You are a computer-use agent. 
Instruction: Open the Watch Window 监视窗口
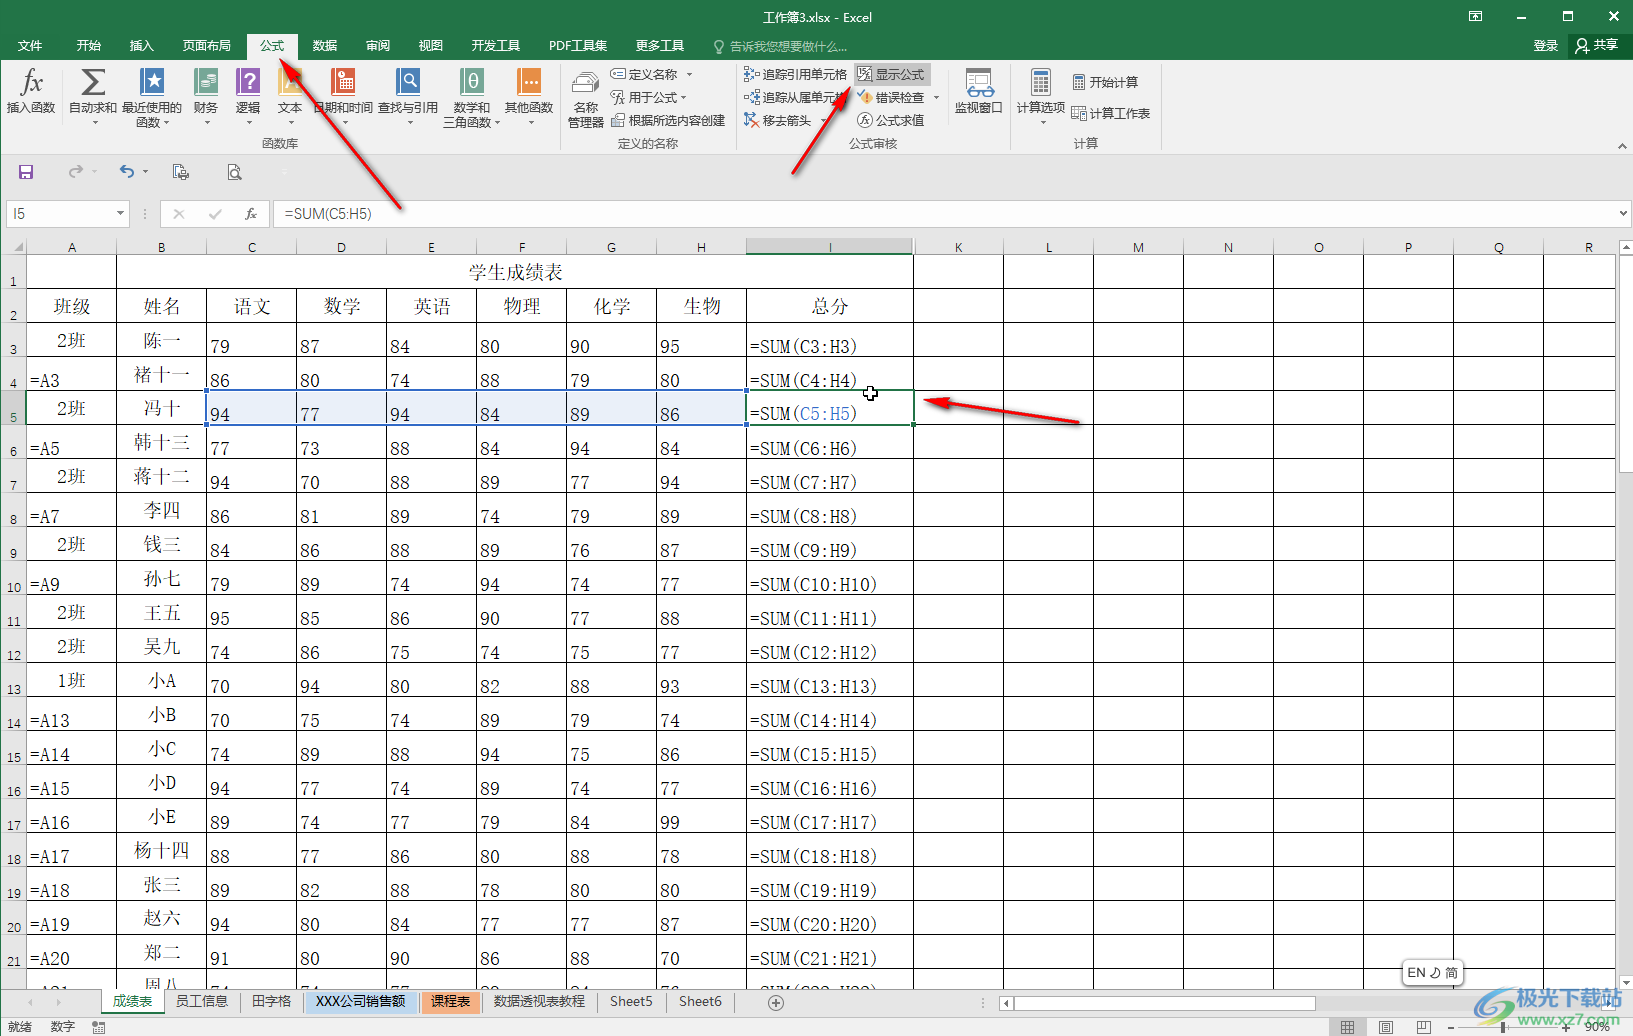point(978,92)
